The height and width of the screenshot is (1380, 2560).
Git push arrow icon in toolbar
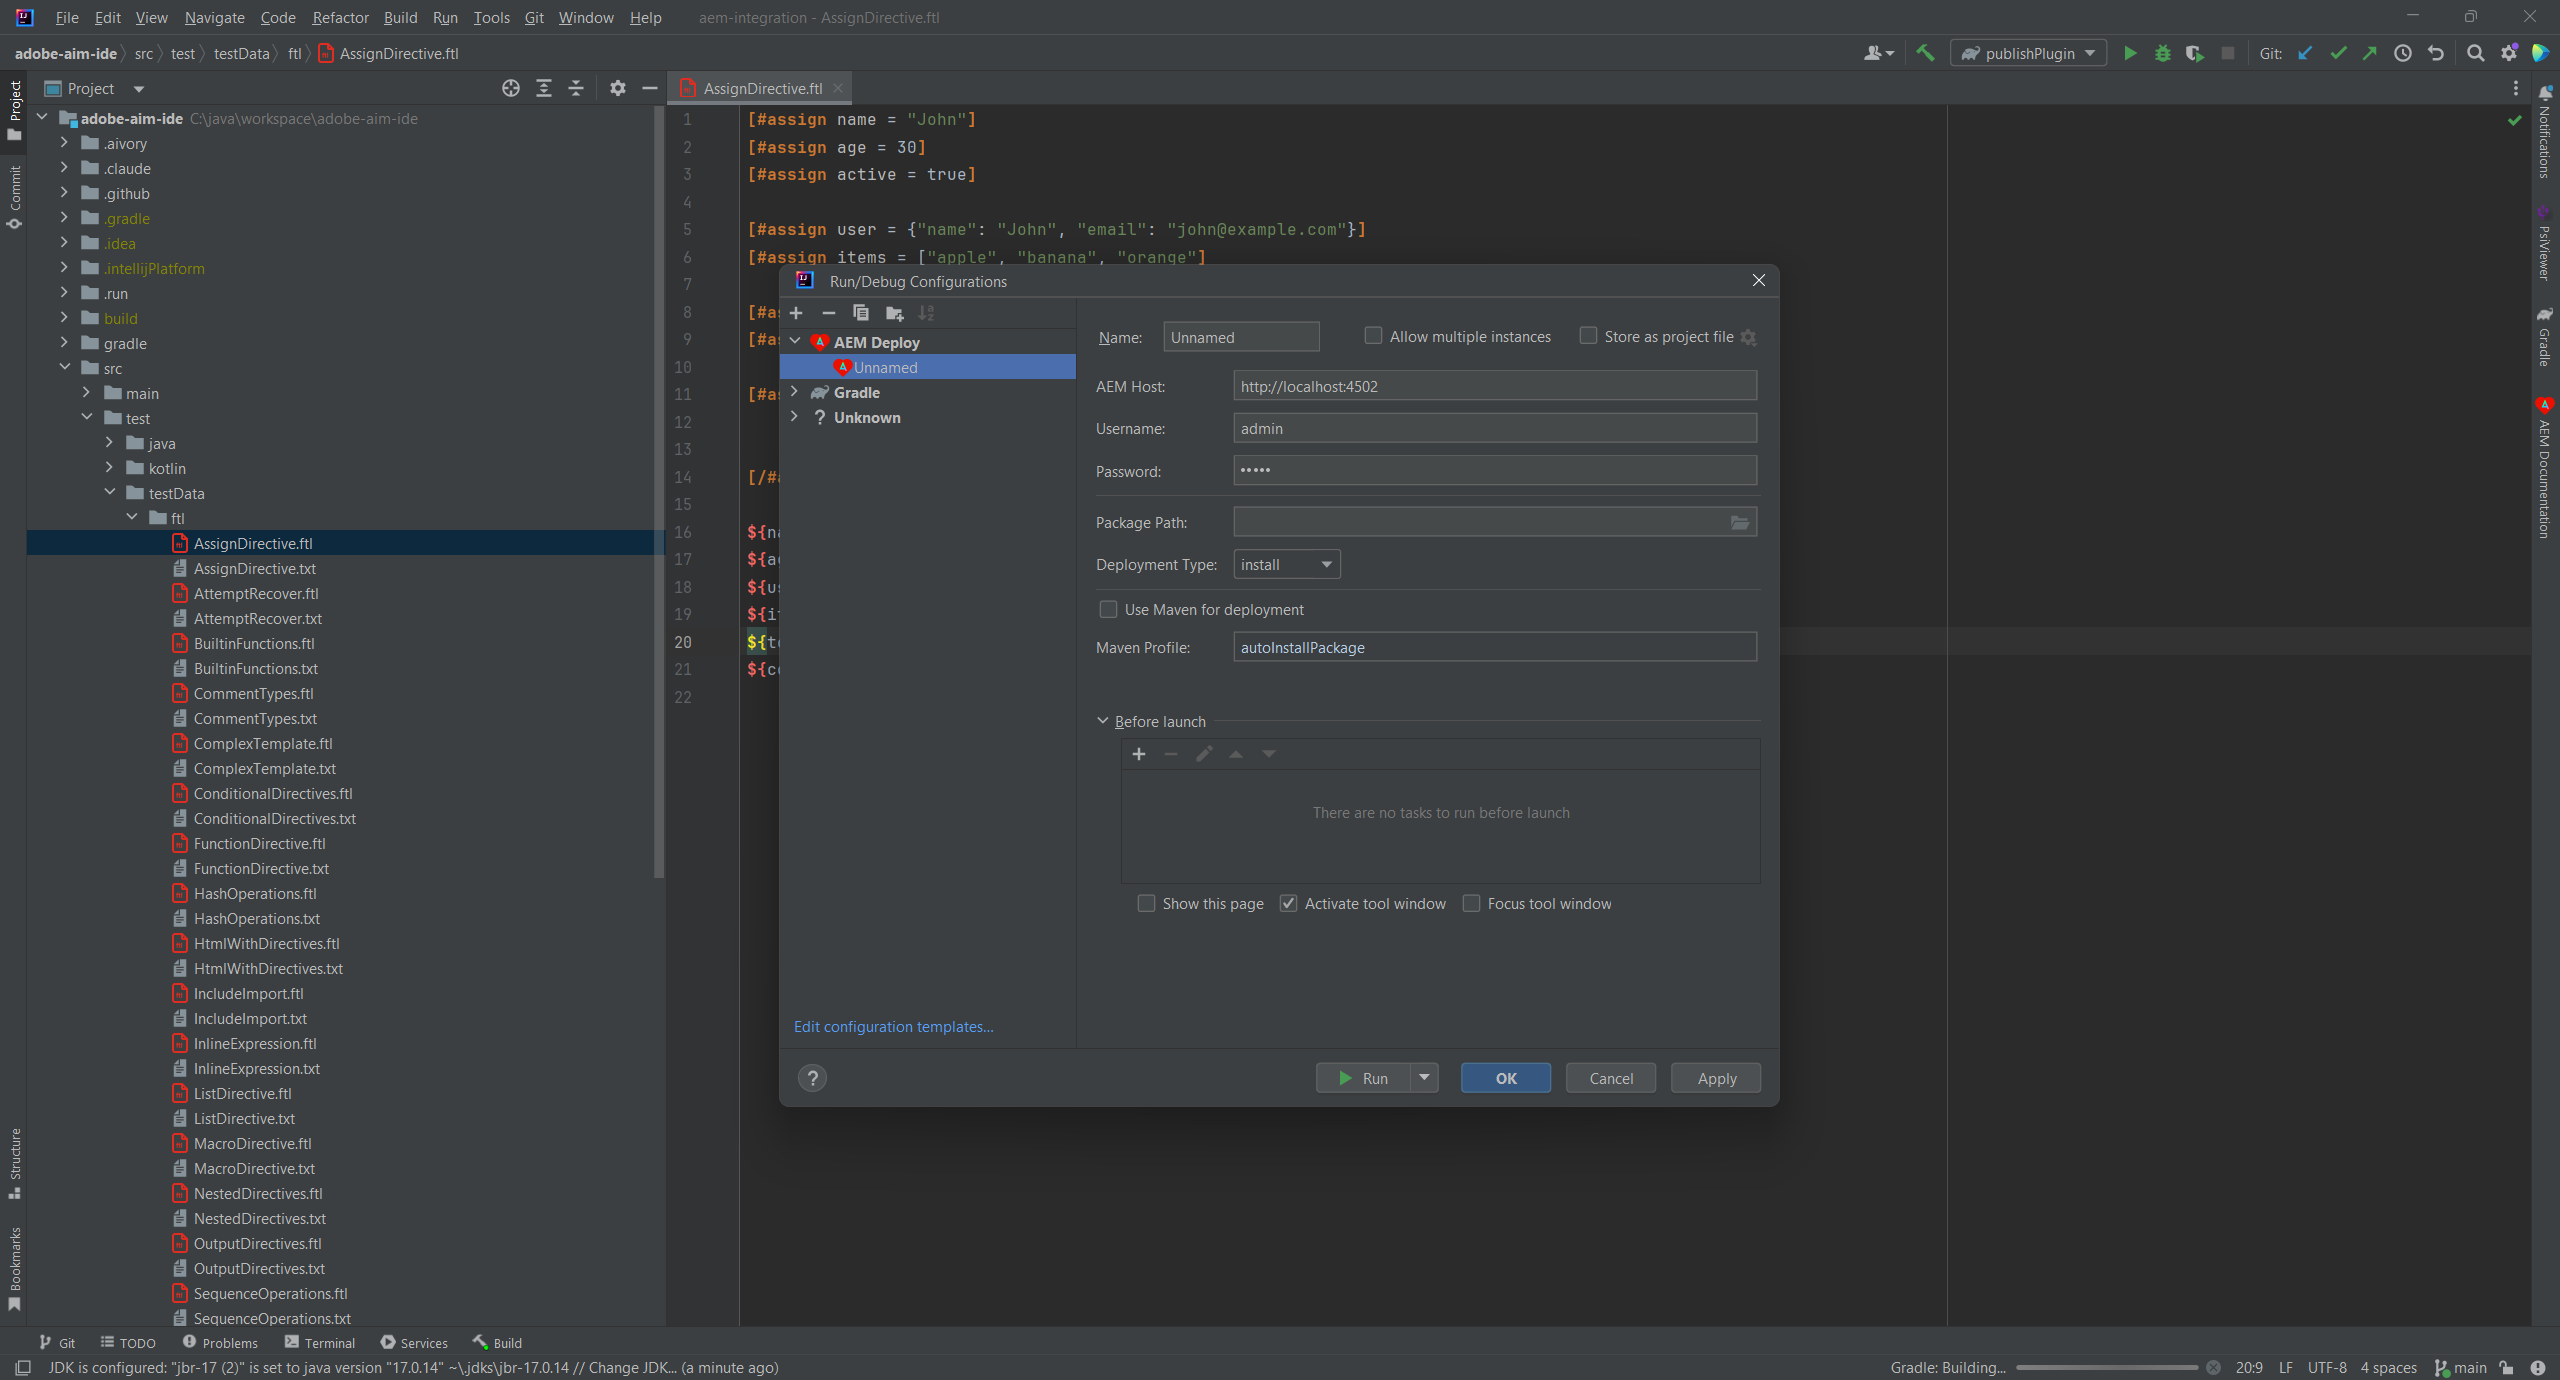(2370, 53)
